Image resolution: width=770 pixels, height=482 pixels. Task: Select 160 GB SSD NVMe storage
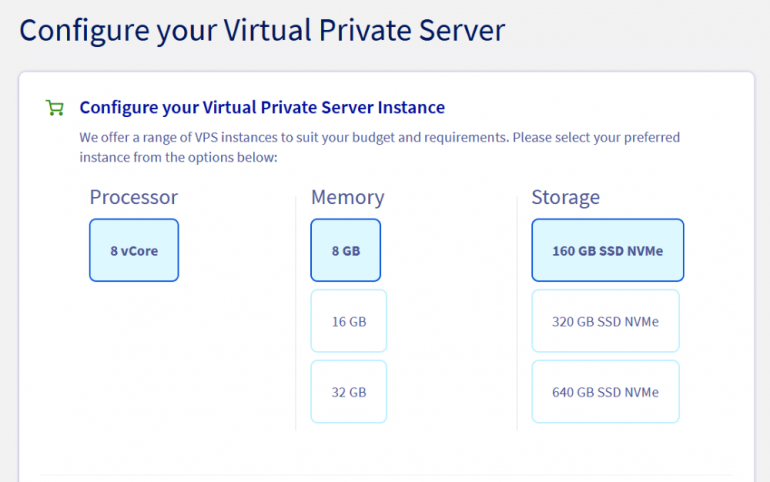coord(607,250)
